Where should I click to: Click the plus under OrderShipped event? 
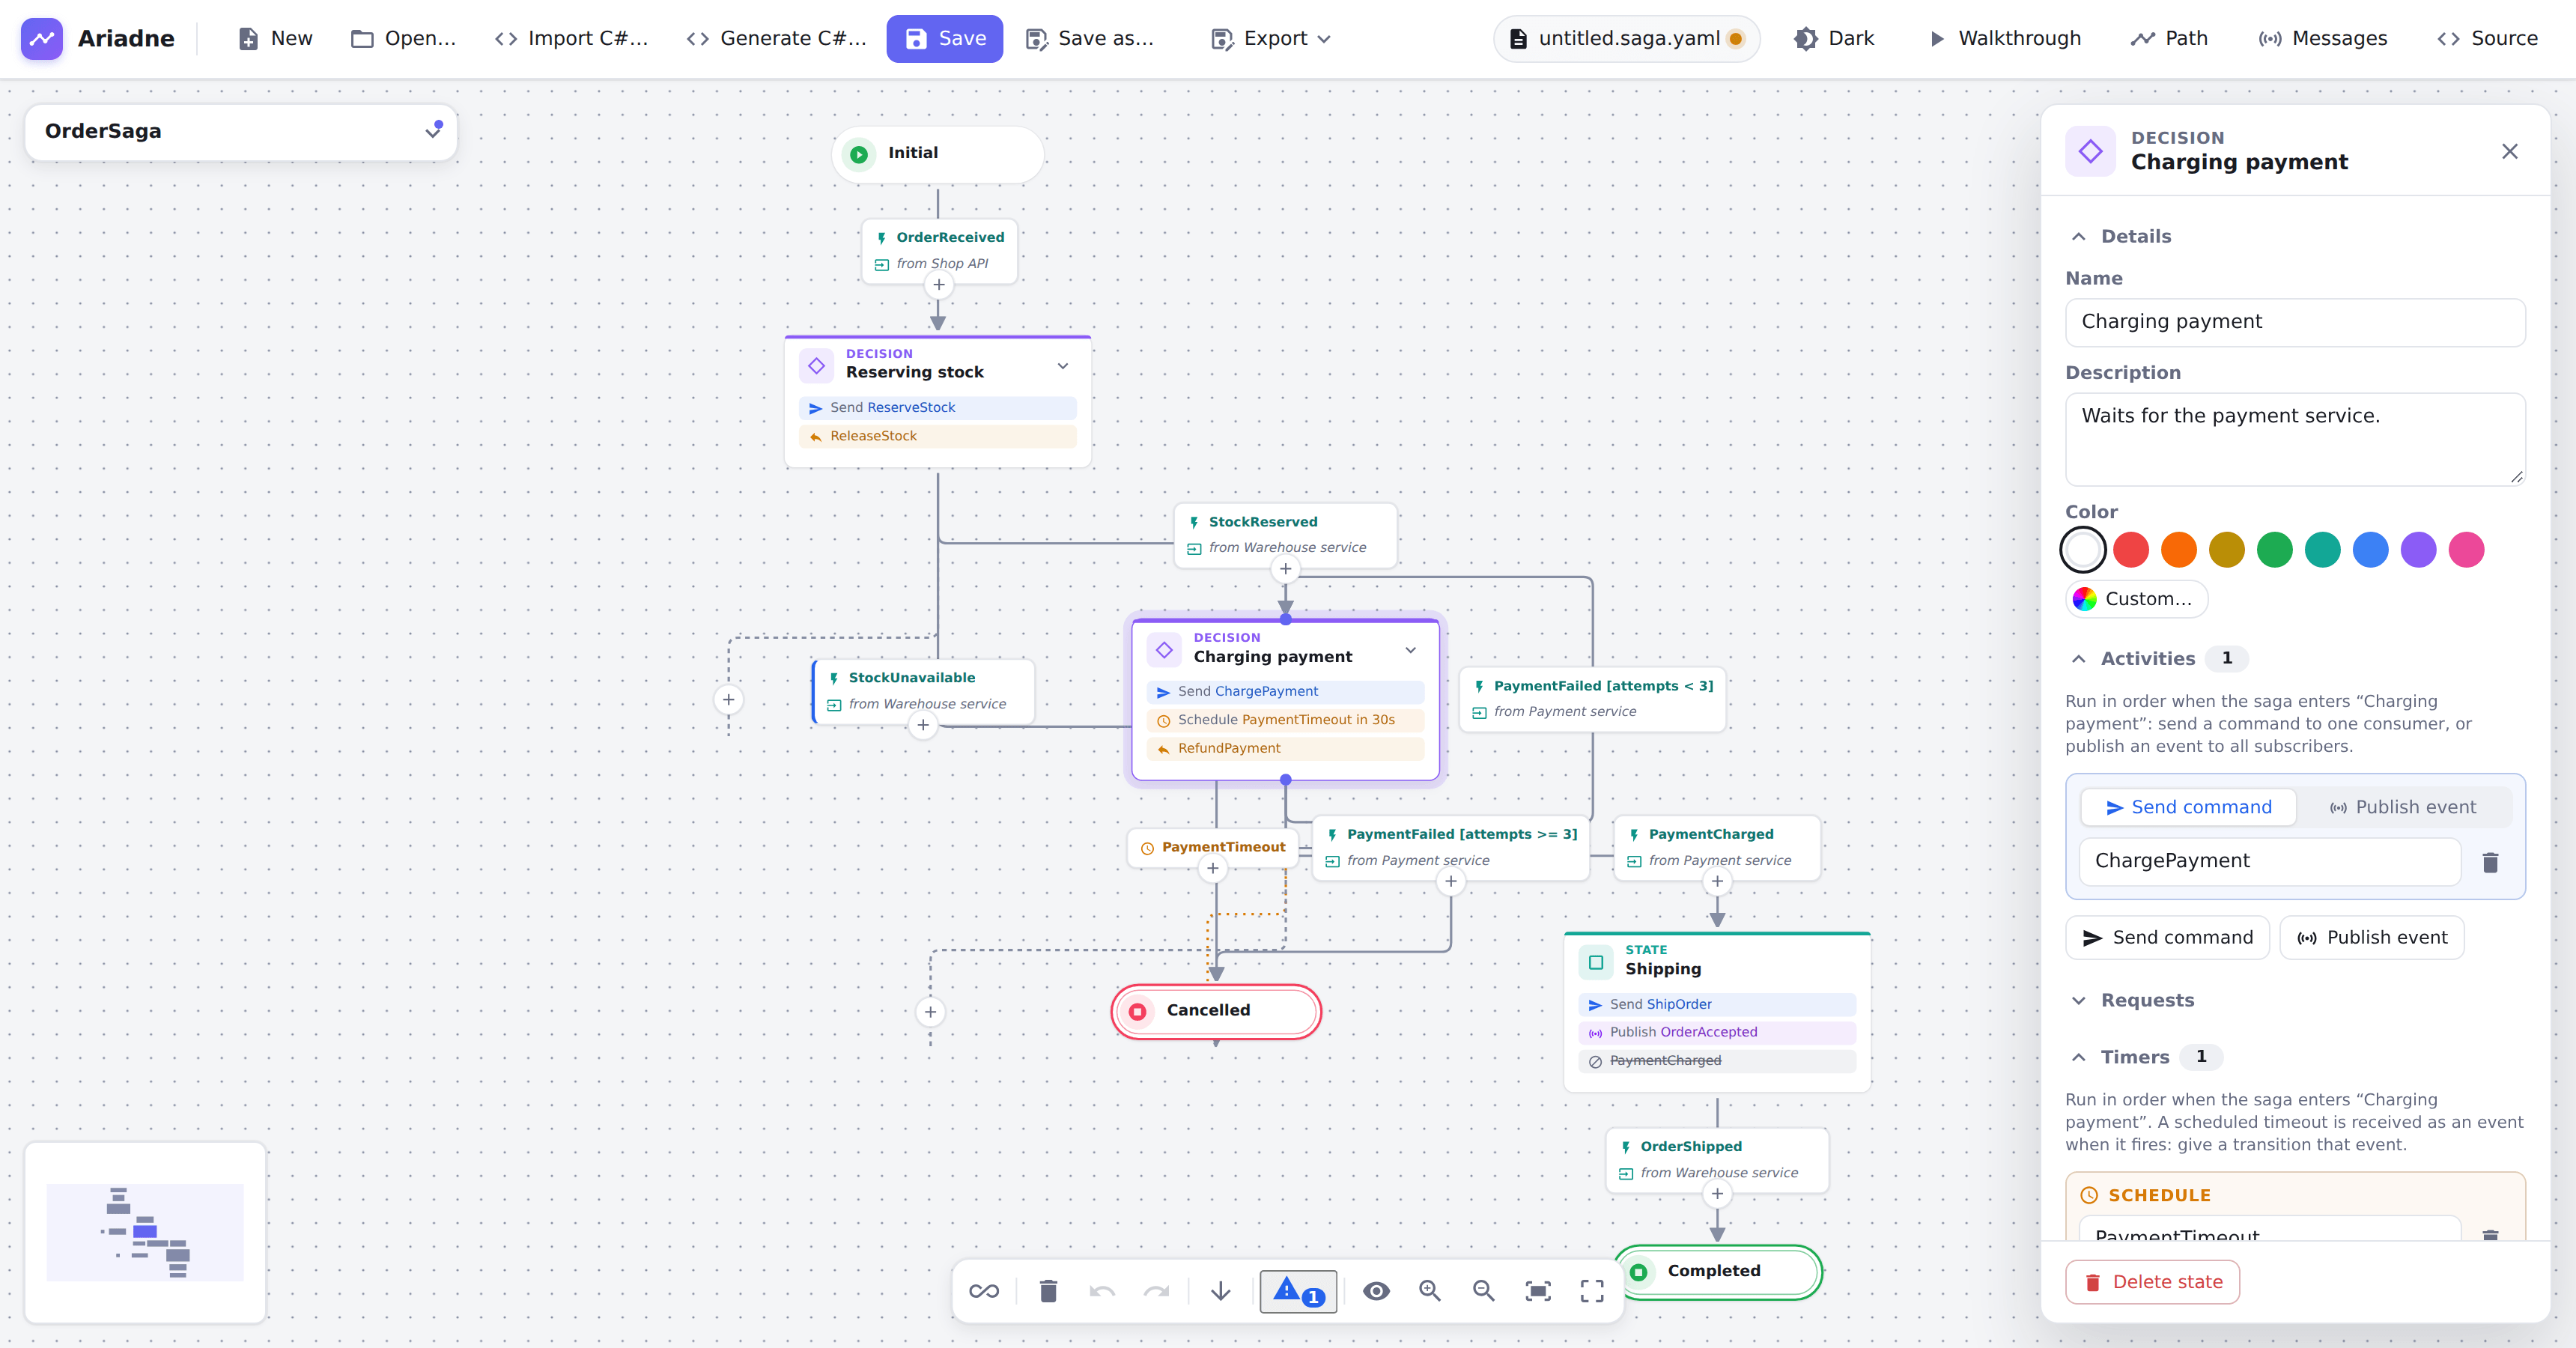pos(1717,1193)
